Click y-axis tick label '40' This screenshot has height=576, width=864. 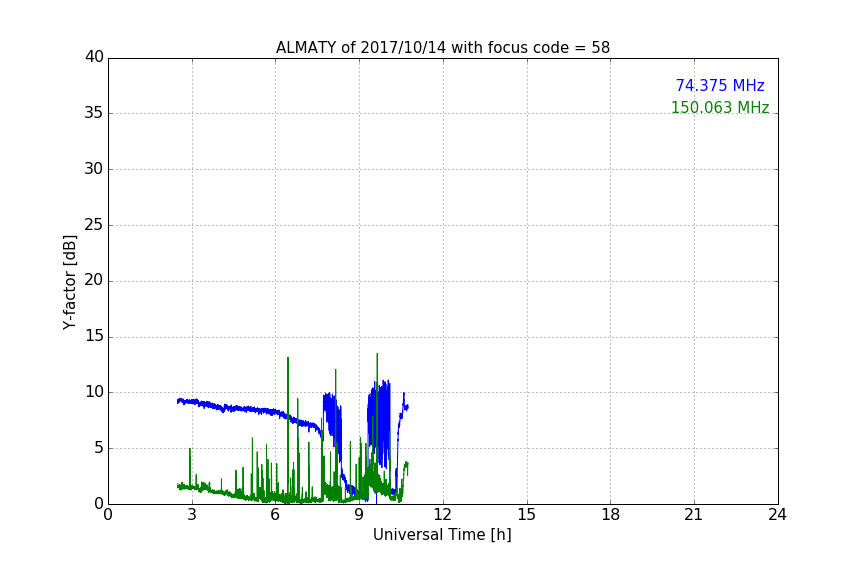[94, 57]
